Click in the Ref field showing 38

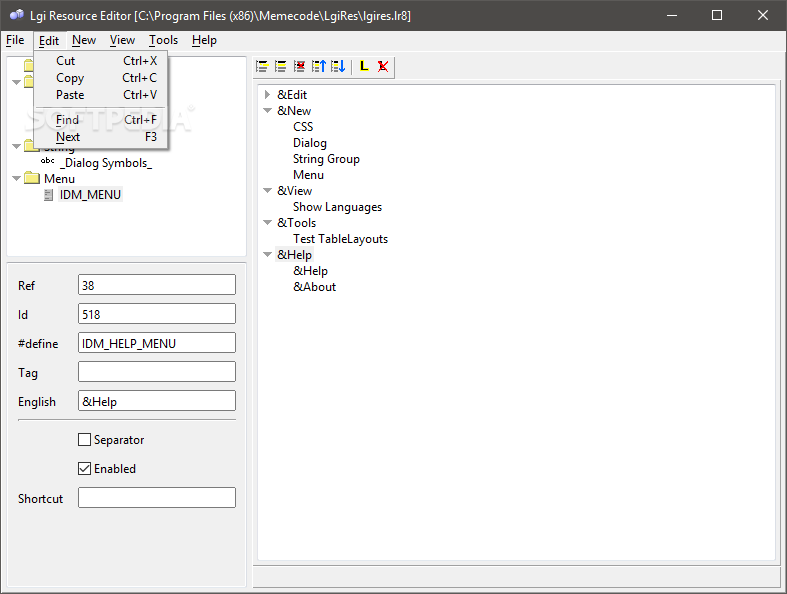pos(157,285)
